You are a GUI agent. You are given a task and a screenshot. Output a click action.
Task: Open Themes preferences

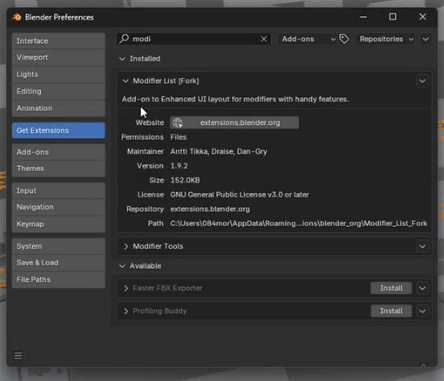coord(59,169)
